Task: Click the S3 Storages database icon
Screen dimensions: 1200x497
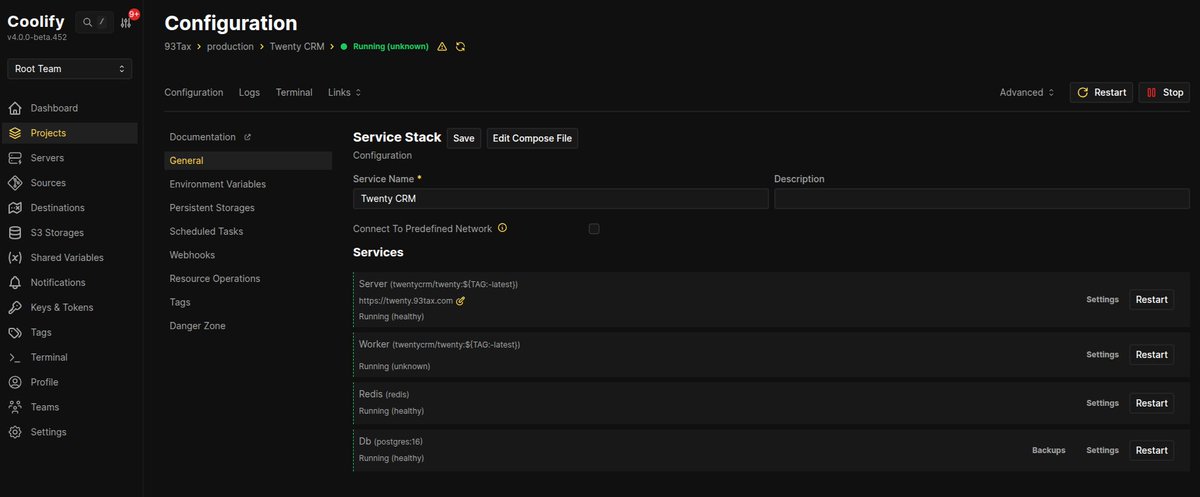Action: [14, 233]
